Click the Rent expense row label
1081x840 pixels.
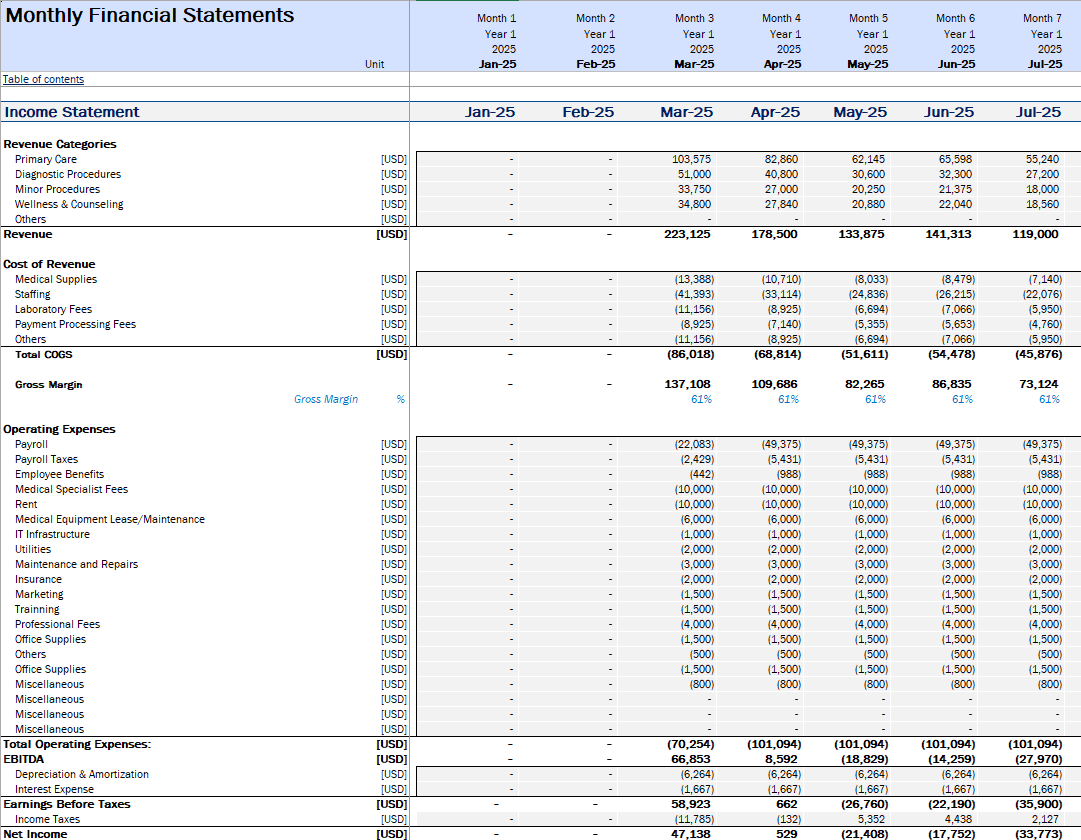click(26, 505)
